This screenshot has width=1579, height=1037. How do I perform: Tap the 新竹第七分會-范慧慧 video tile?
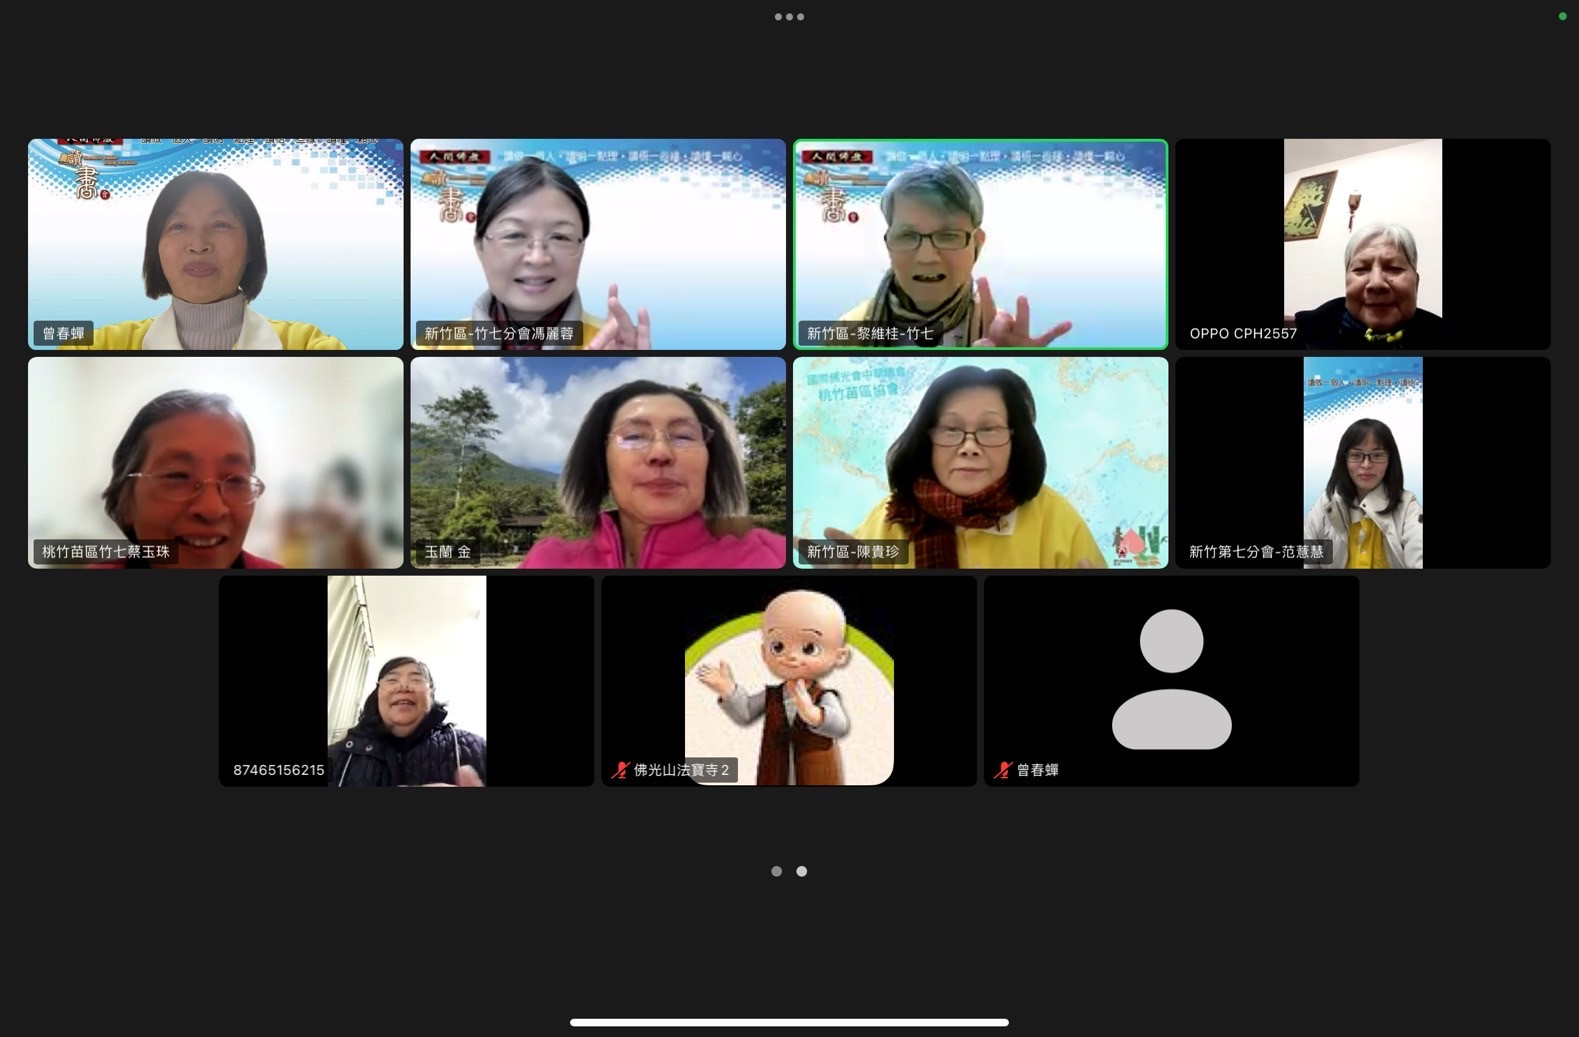(1362, 462)
